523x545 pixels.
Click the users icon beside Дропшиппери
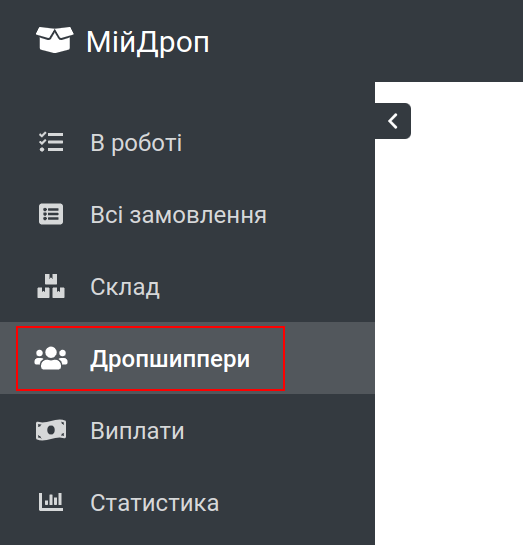tap(51, 358)
